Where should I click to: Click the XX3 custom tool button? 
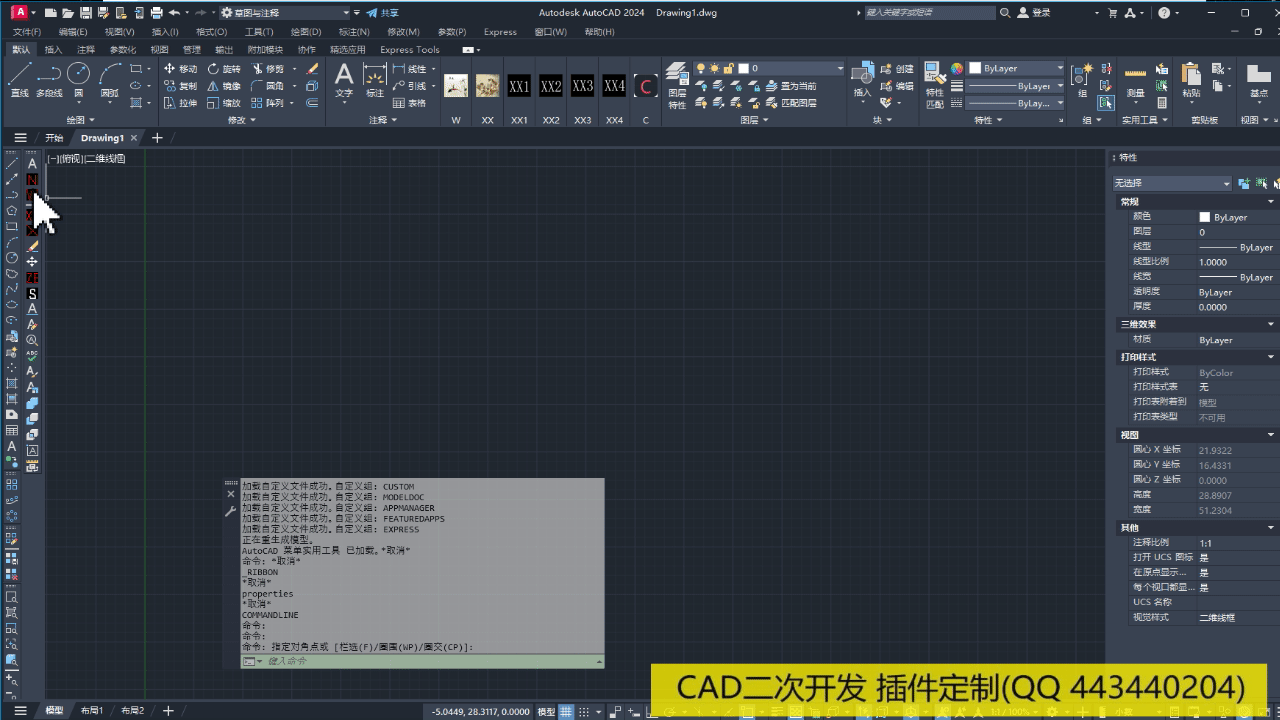pyautogui.click(x=583, y=86)
